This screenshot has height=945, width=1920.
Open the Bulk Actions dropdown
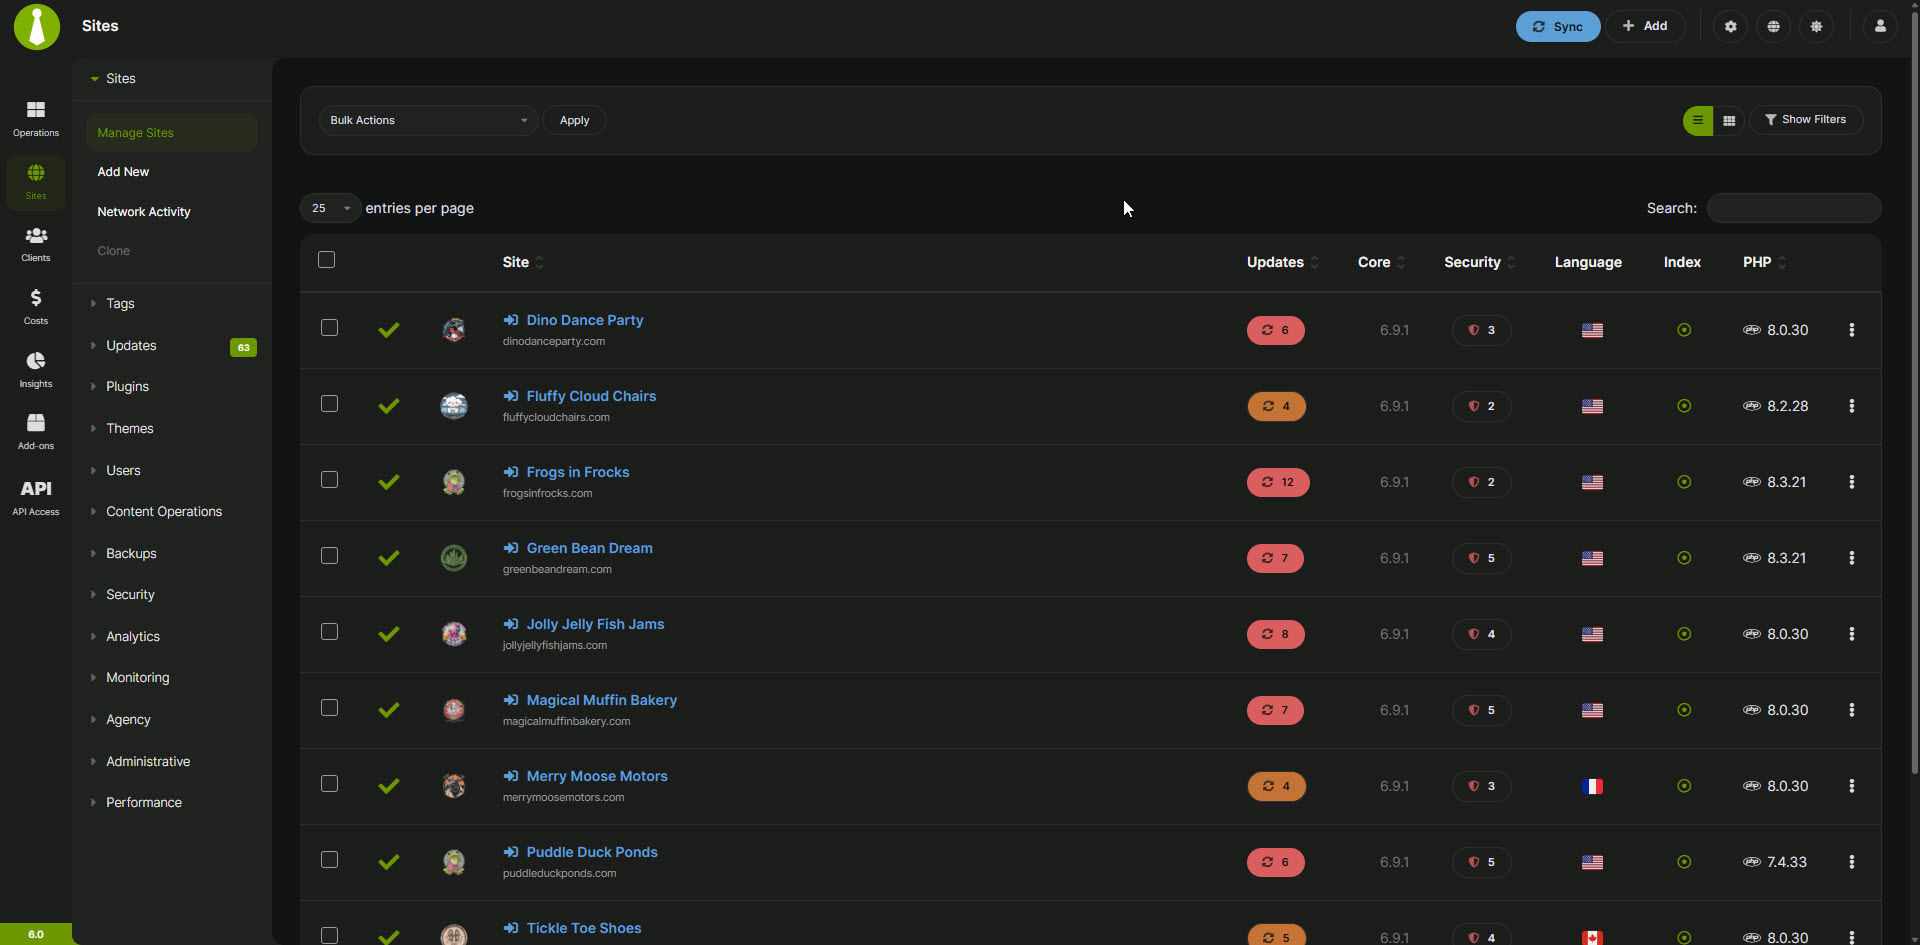(428, 120)
